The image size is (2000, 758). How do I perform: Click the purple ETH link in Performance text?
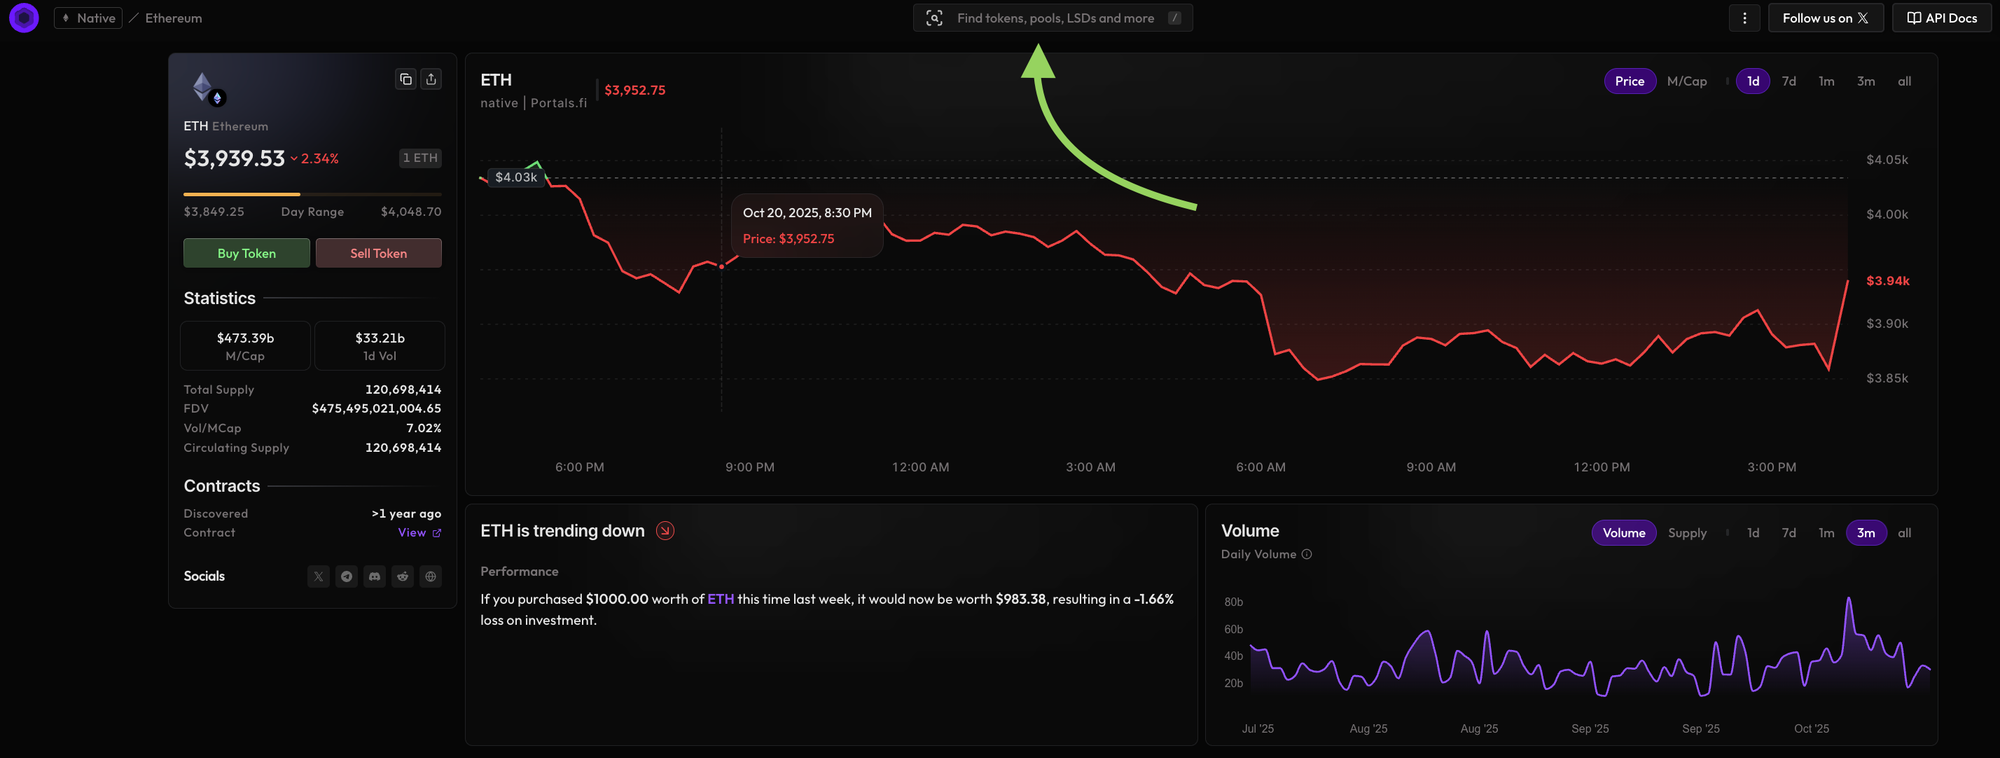click(x=721, y=599)
